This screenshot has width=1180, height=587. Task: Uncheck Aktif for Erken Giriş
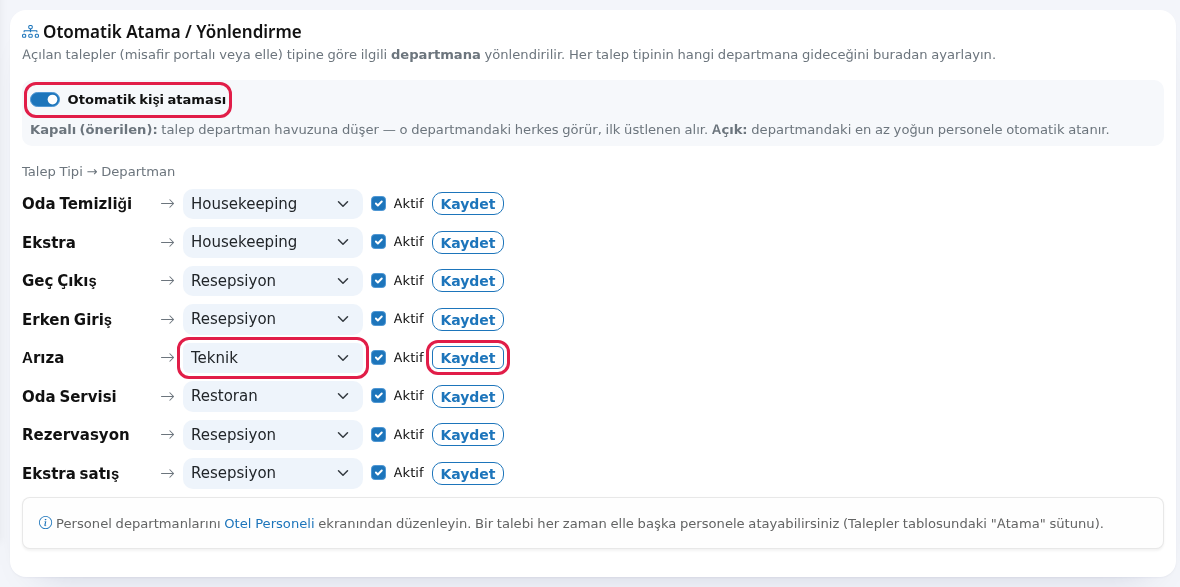379,318
